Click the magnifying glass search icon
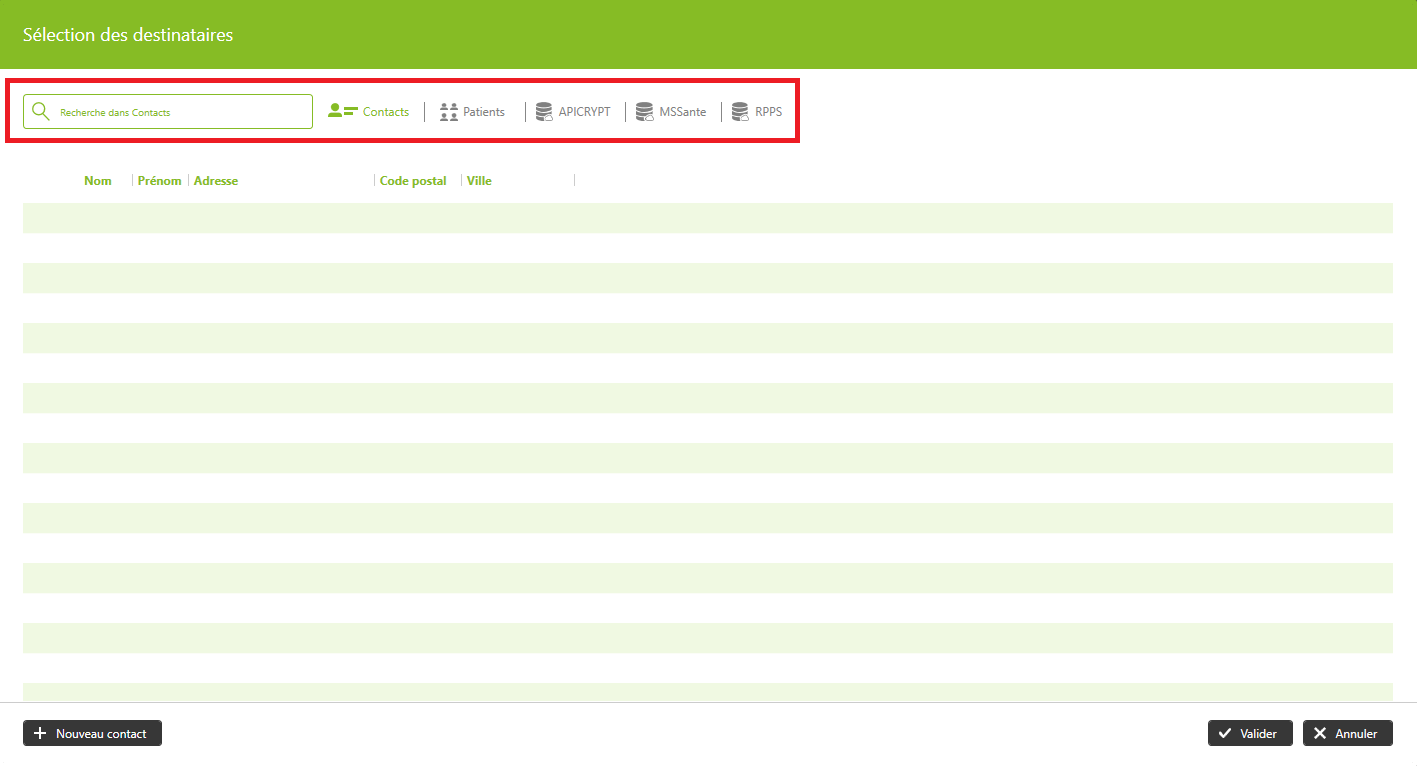The width and height of the screenshot is (1417, 766). point(41,112)
